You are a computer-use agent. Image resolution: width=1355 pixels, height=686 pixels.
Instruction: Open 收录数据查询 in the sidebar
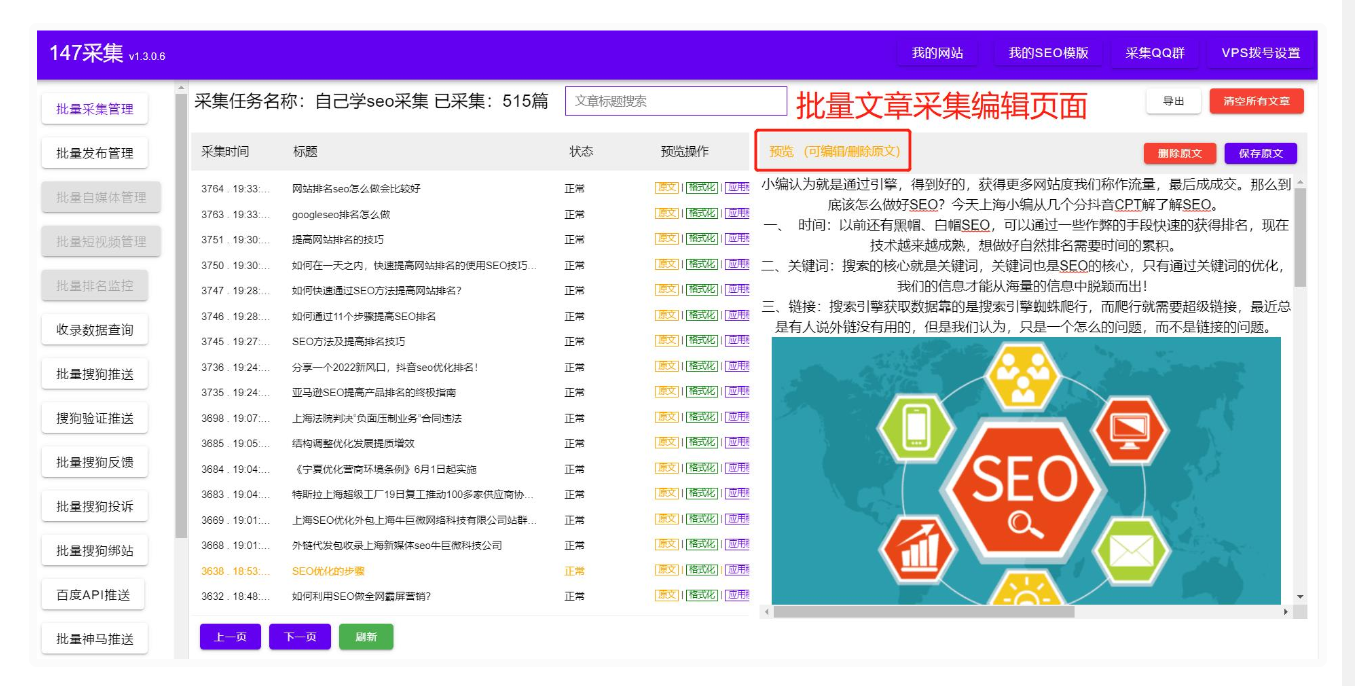coord(94,330)
